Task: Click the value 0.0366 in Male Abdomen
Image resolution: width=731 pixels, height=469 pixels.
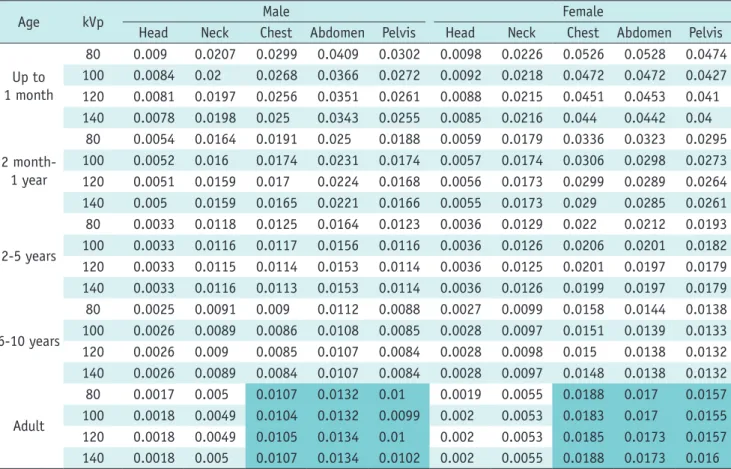Action: (x=338, y=75)
